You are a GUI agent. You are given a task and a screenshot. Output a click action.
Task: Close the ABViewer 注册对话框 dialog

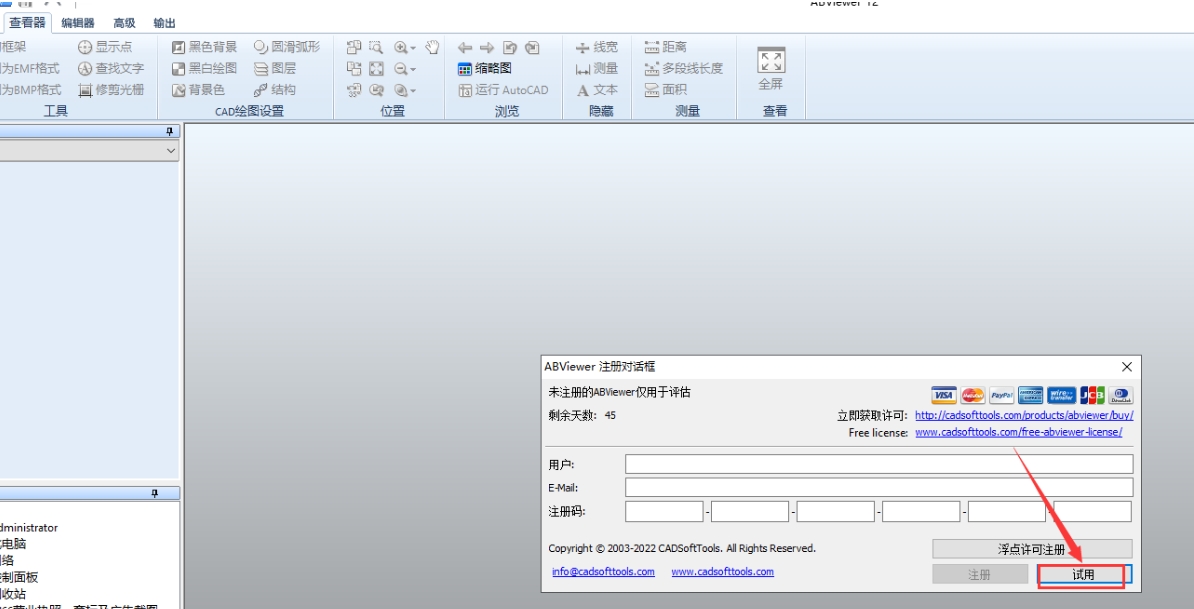coord(1127,367)
